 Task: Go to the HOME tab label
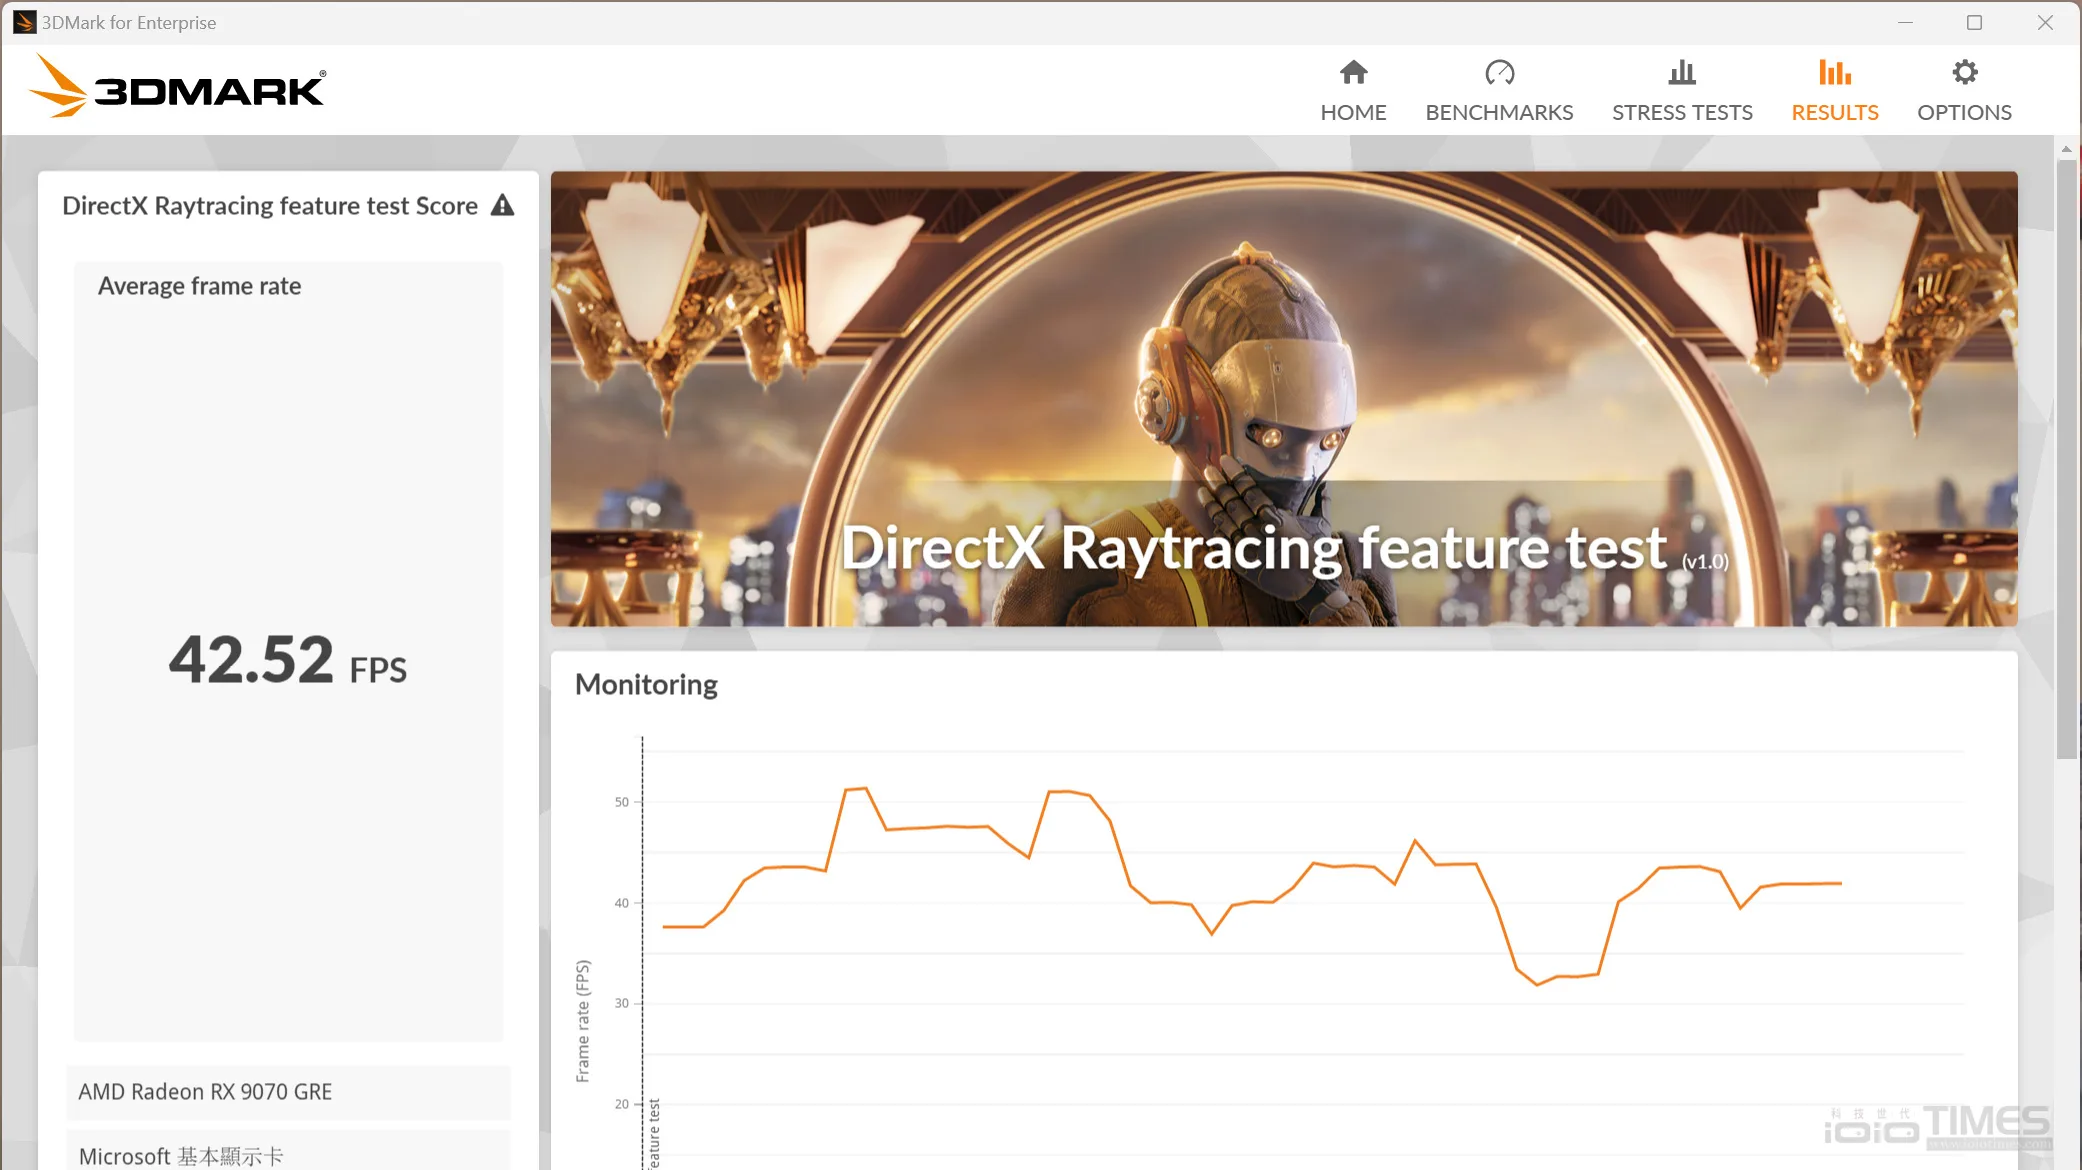click(x=1353, y=112)
